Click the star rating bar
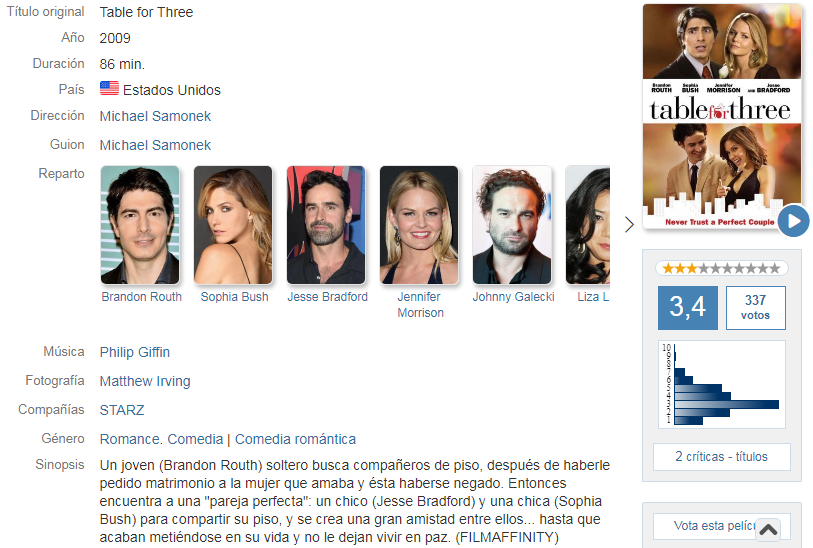Image resolution: width=813 pixels, height=548 pixels. [721, 268]
